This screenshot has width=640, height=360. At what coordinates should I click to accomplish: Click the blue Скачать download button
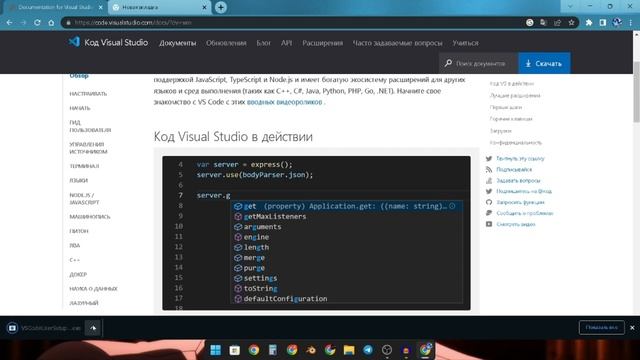click(544, 63)
